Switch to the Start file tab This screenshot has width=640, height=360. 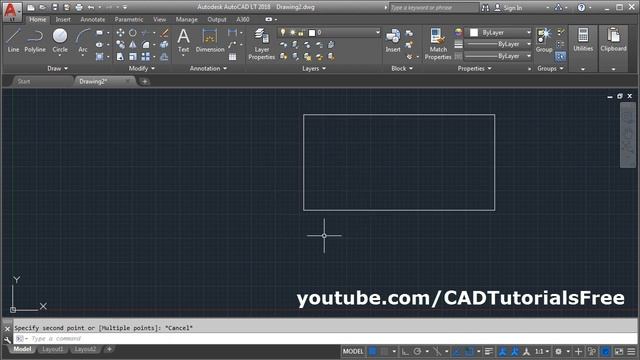click(24, 81)
